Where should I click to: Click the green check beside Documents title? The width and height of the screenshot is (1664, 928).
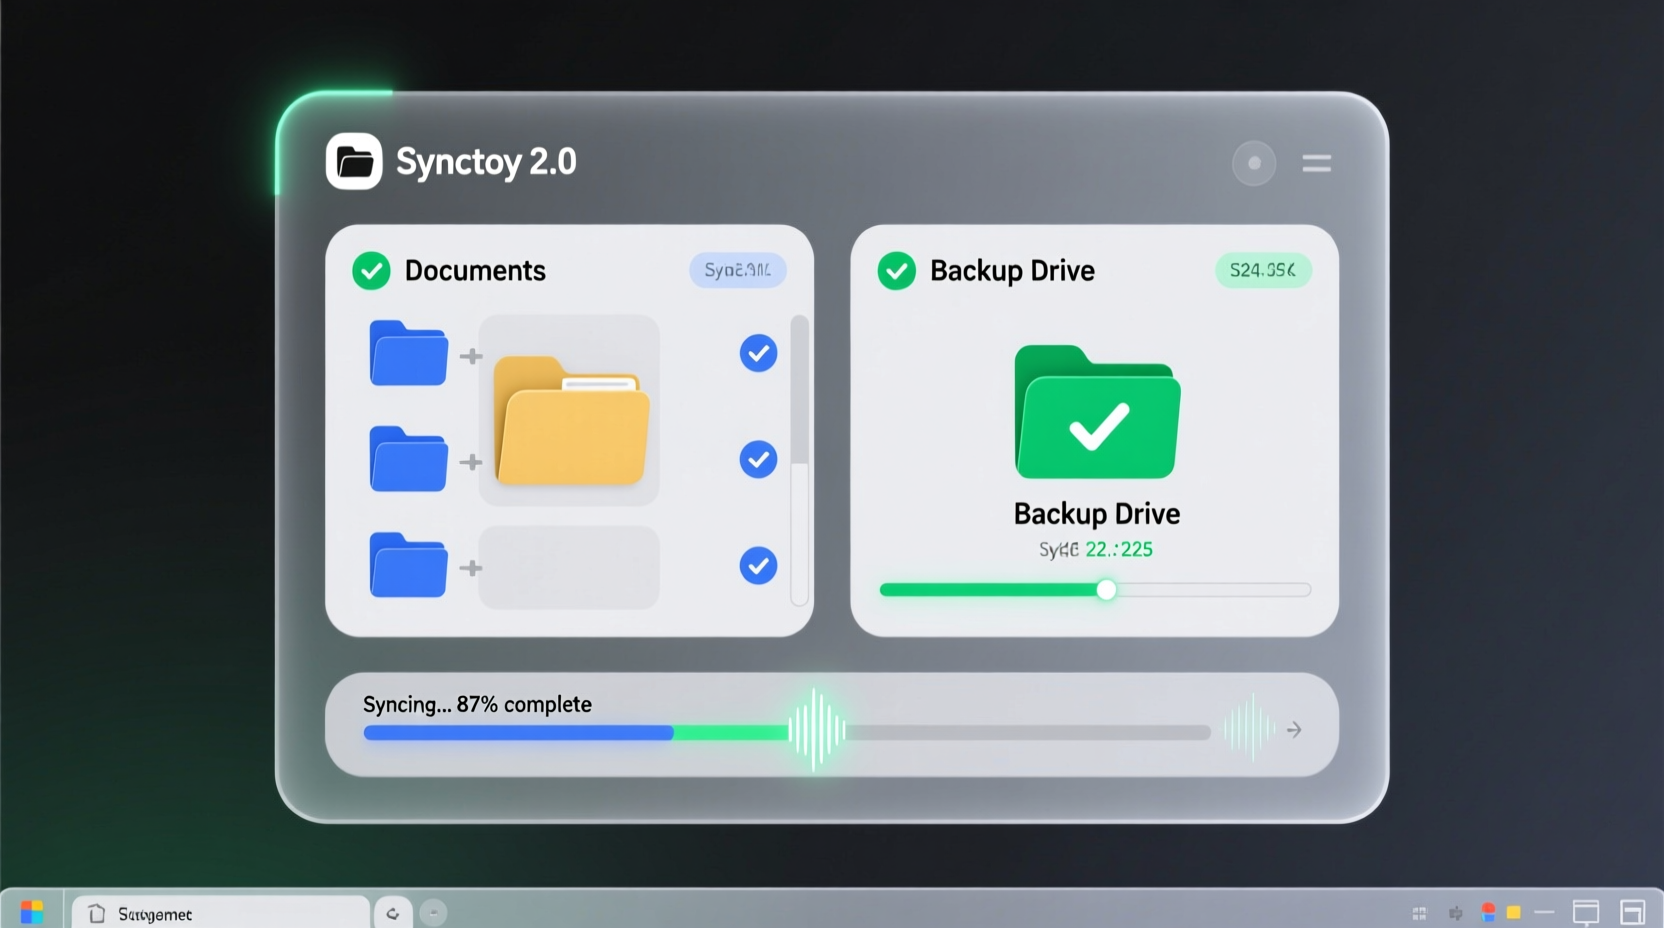pos(371,270)
